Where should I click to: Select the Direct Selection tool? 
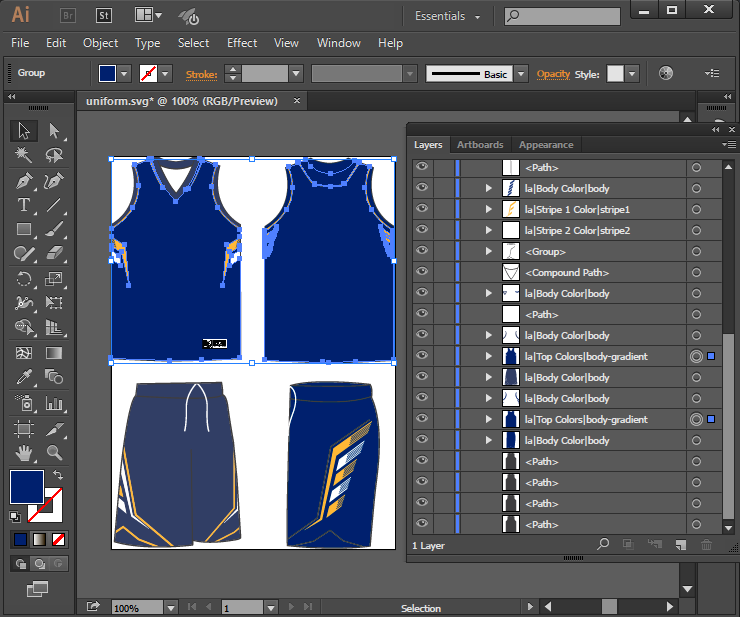[54, 131]
